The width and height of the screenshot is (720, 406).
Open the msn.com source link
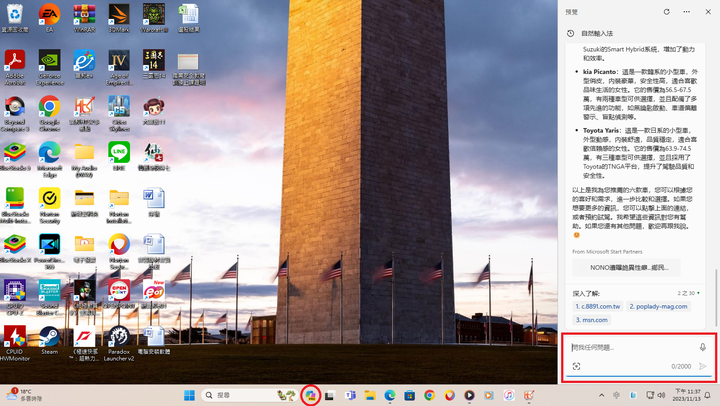click(x=591, y=320)
